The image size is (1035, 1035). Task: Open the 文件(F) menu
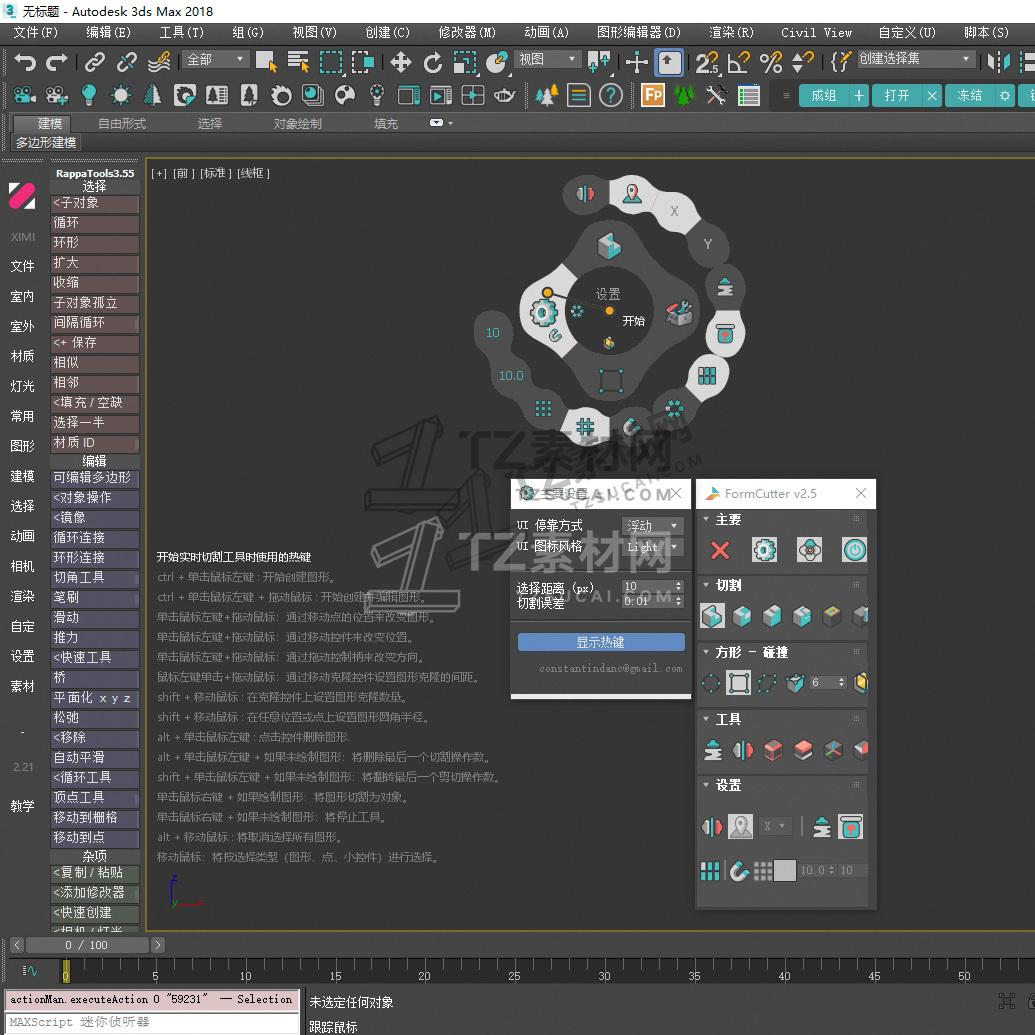click(x=36, y=32)
